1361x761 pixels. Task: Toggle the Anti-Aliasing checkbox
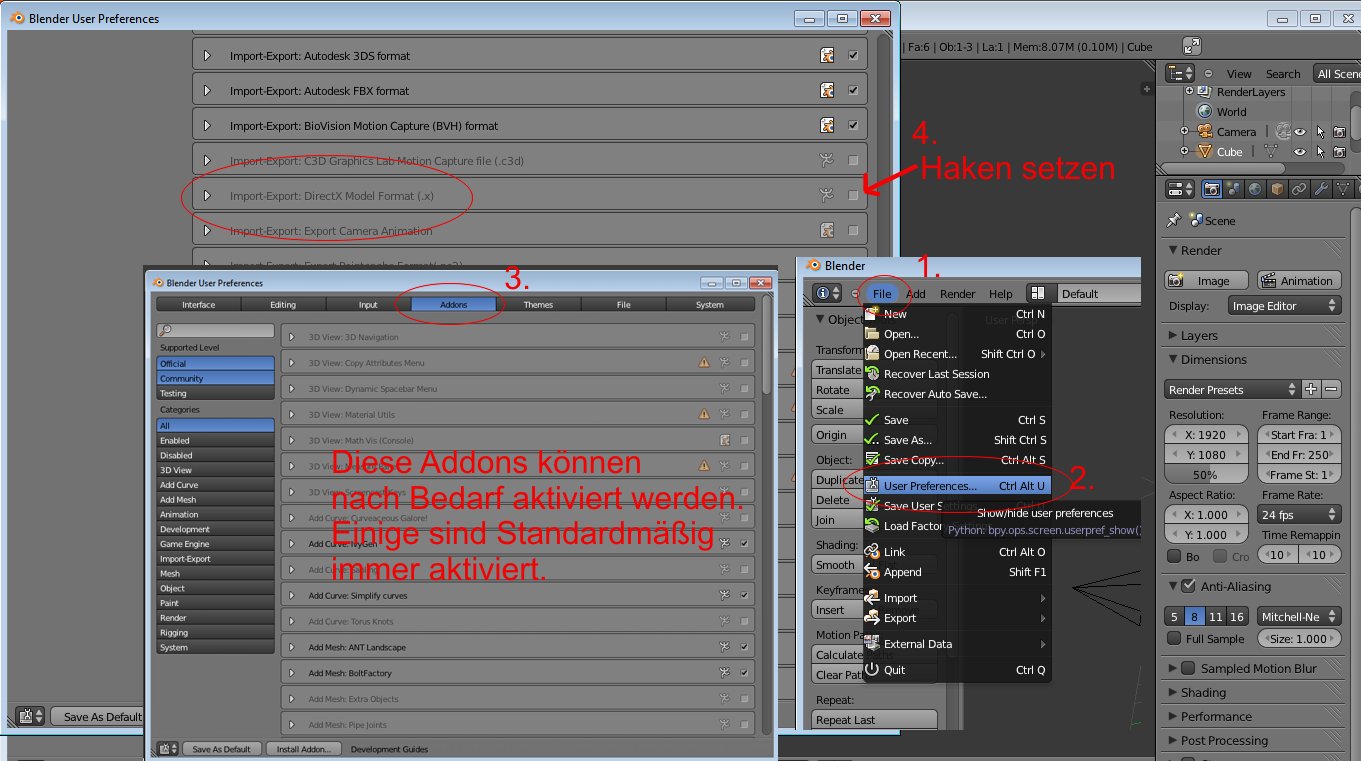[1188, 586]
